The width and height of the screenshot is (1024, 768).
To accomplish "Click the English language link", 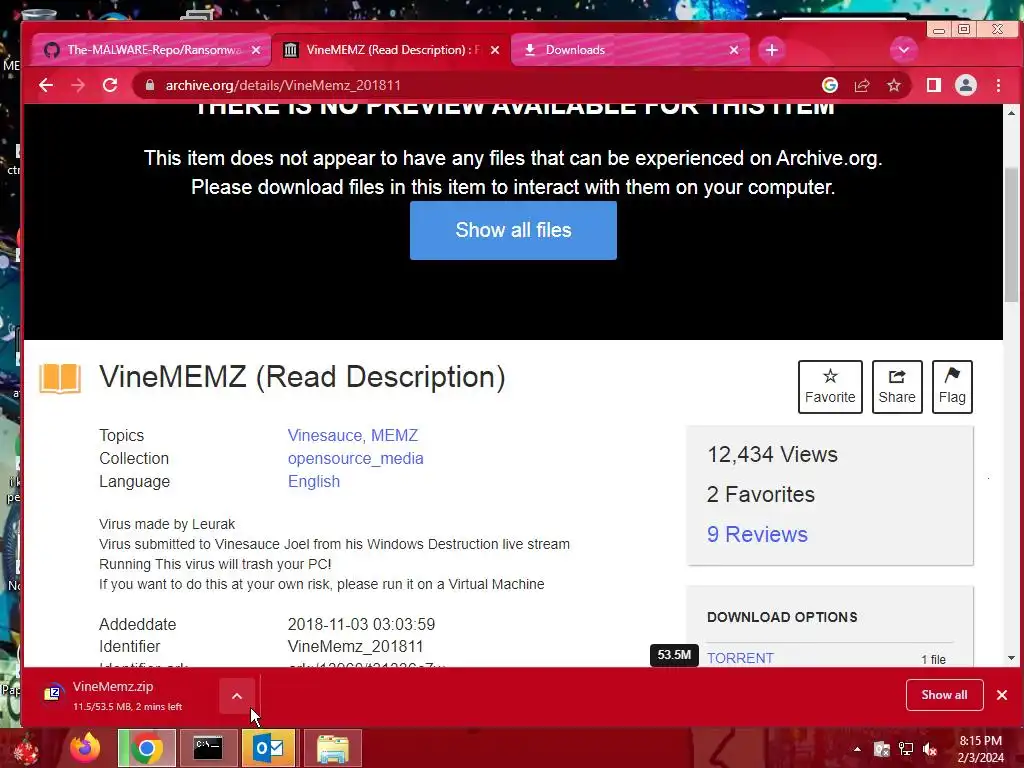I will (x=313, y=481).
